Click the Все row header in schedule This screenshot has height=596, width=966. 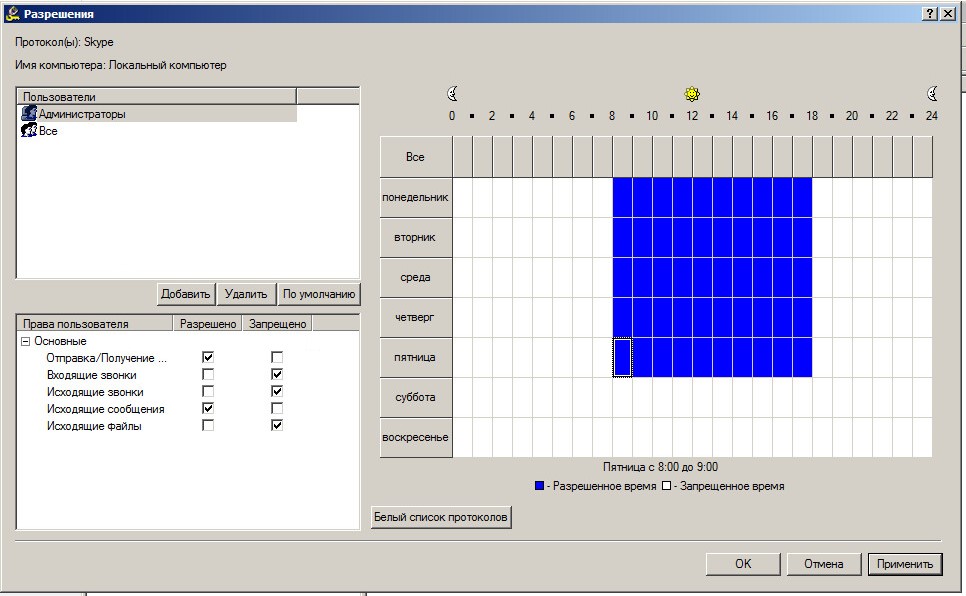click(x=415, y=157)
